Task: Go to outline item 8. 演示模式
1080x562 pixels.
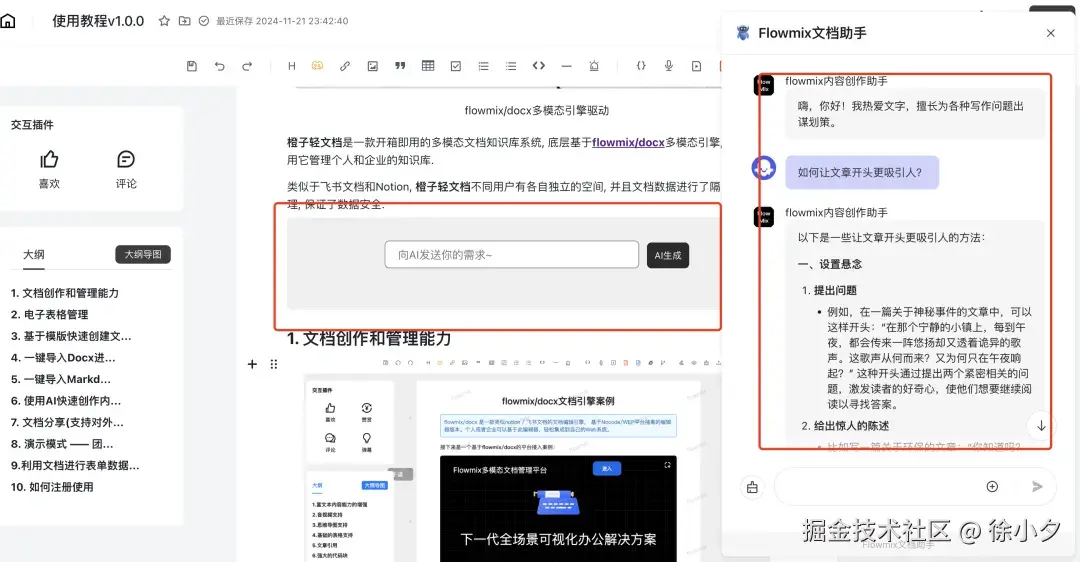Action: pos(62,444)
